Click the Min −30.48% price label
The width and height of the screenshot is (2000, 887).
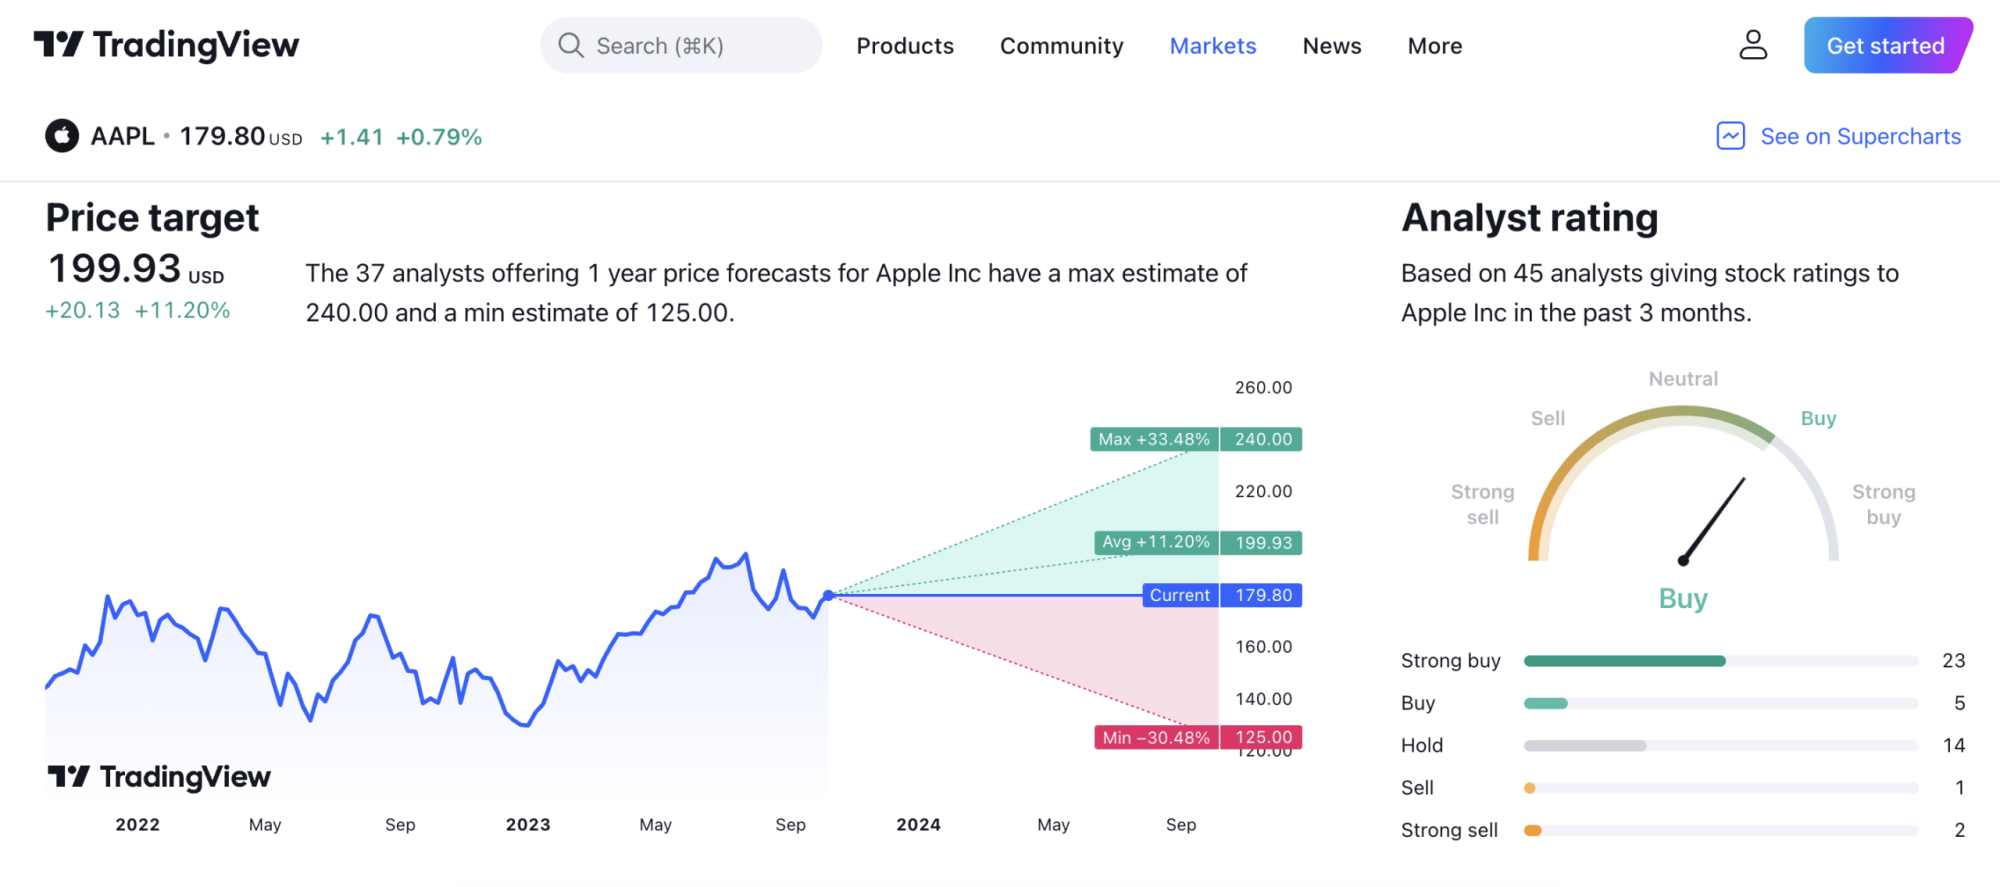[x=1155, y=737]
